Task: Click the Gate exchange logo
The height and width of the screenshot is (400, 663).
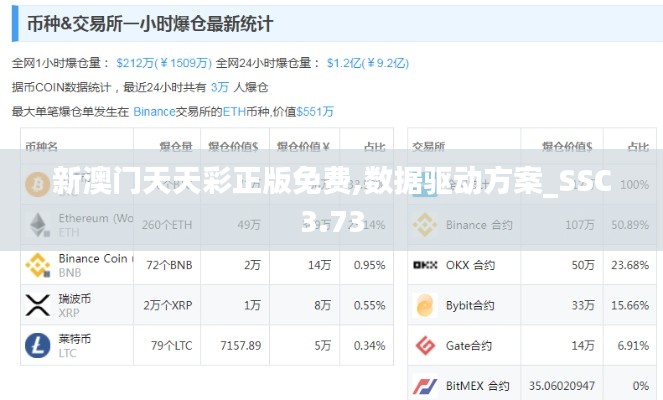Action: click(x=425, y=345)
